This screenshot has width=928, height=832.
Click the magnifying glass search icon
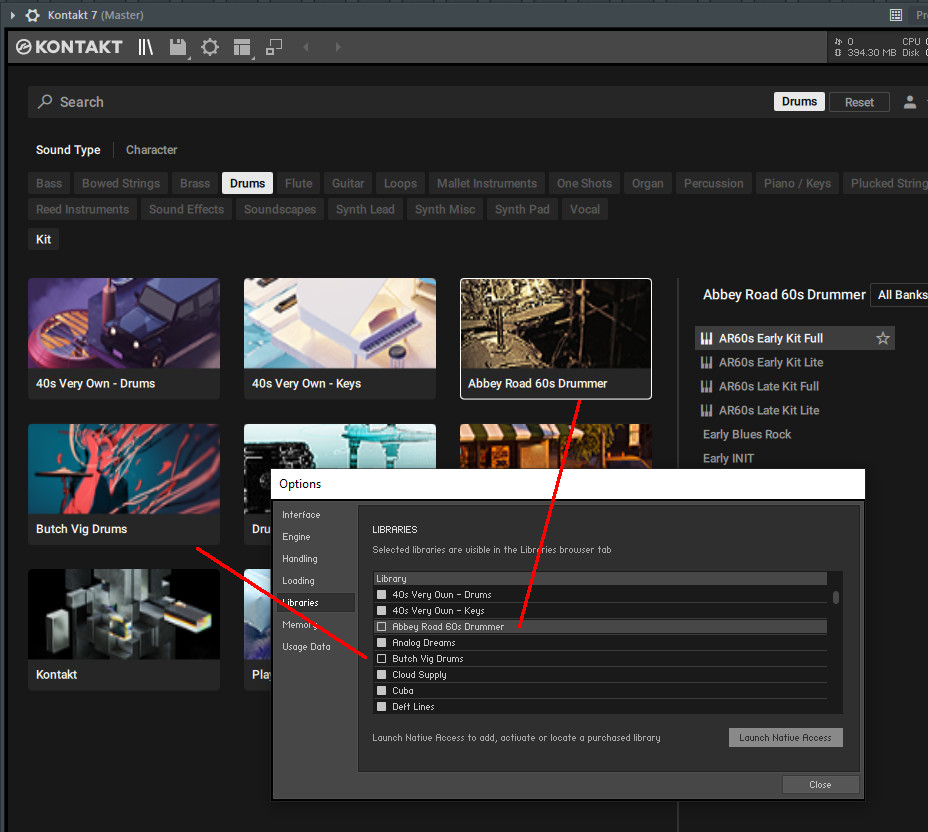[x=45, y=102]
